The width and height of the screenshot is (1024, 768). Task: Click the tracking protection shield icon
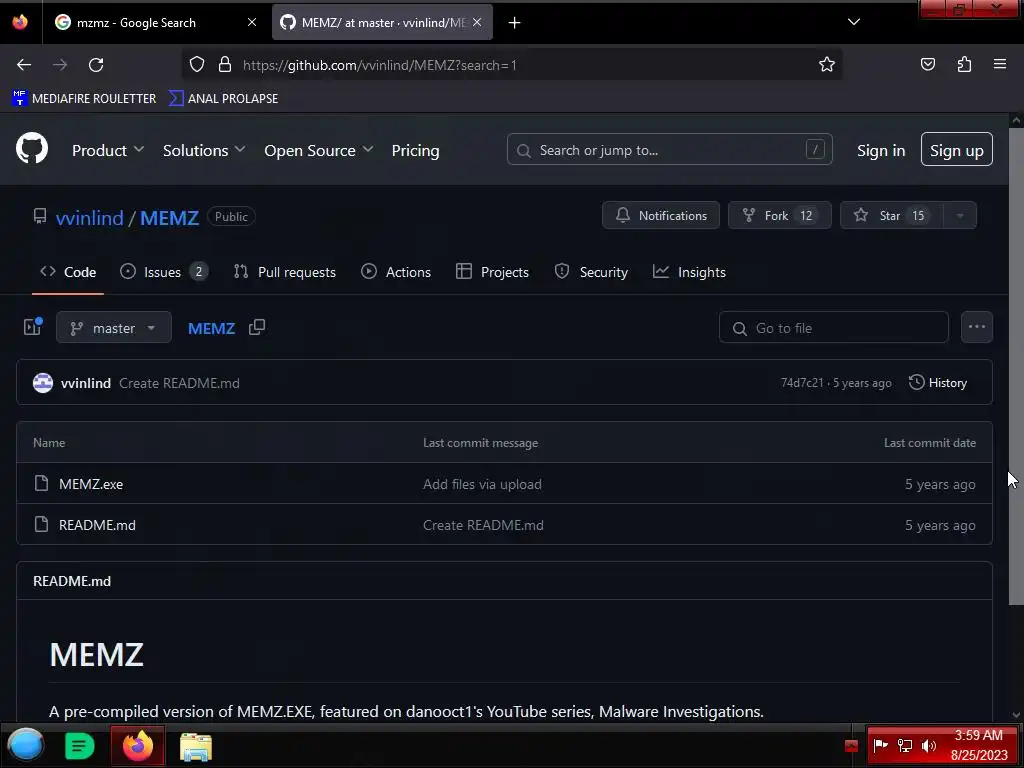197,64
